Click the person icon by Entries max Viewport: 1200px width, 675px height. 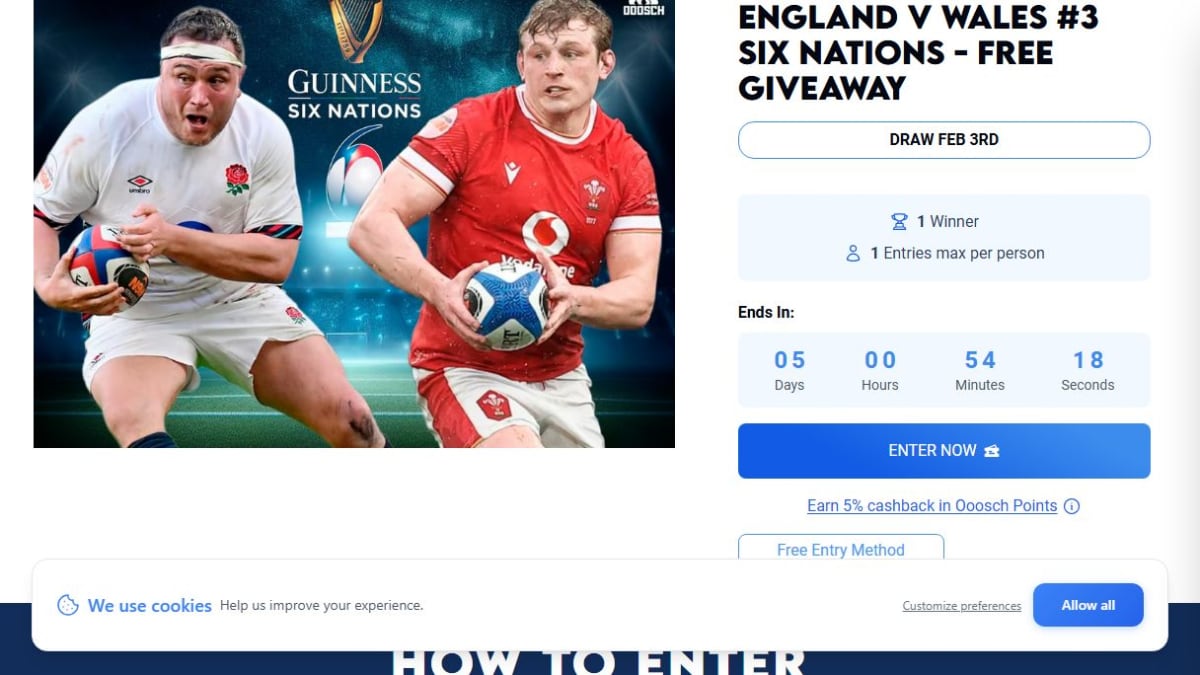853,253
